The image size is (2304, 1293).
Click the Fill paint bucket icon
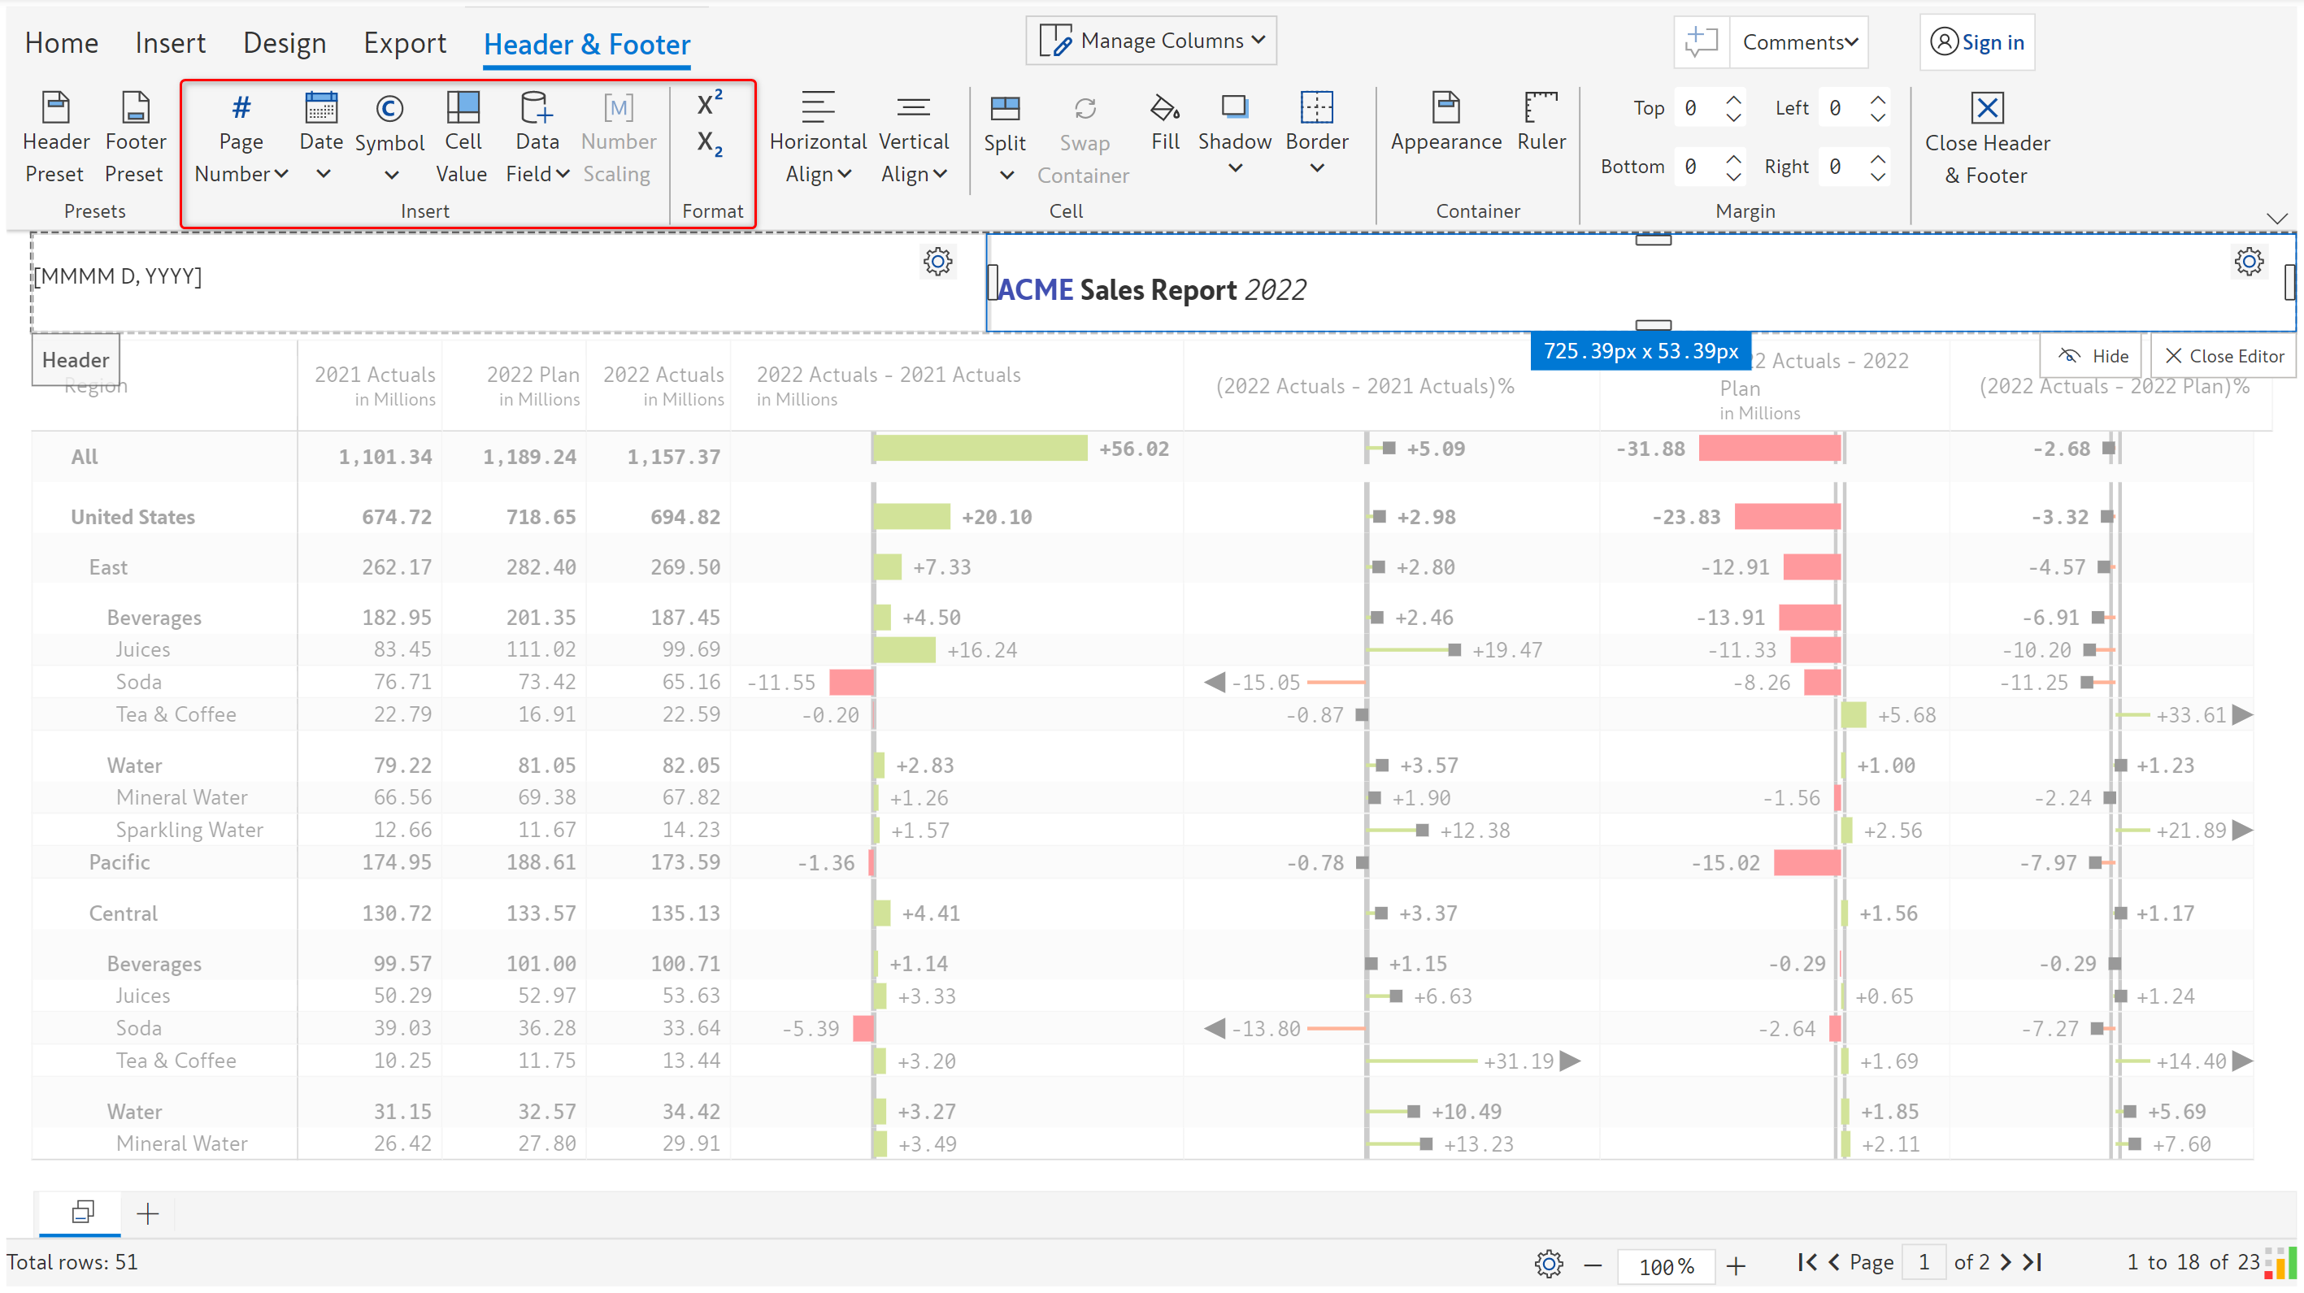(1164, 108)
